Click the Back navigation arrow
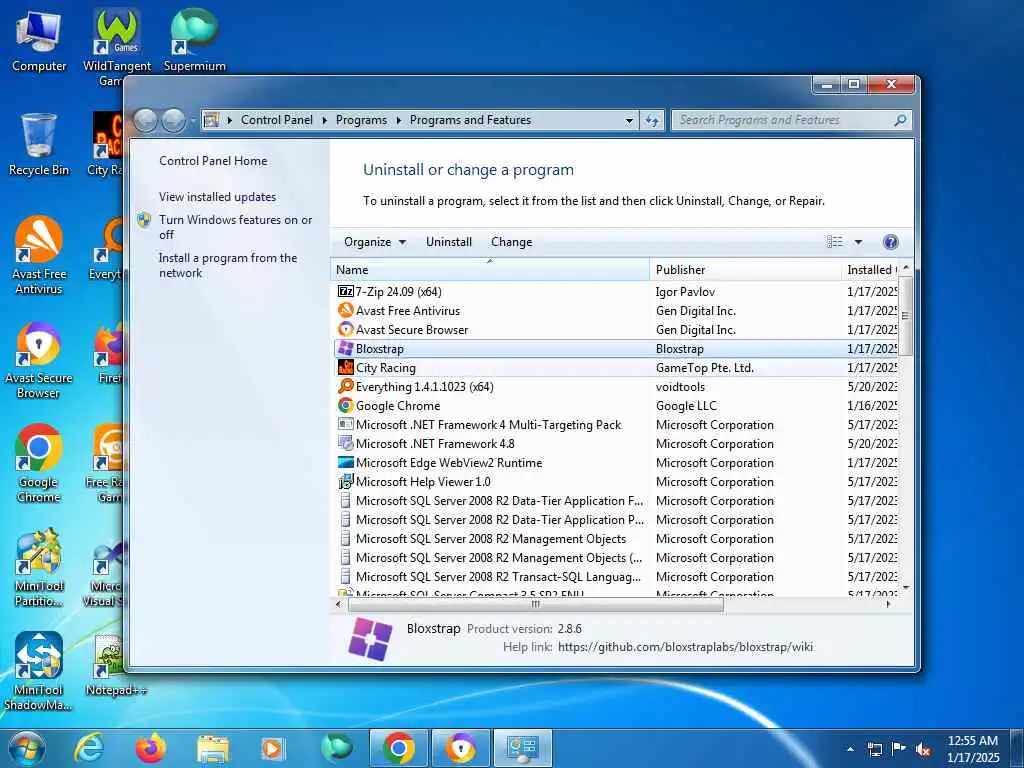 [x=145, y=121]
